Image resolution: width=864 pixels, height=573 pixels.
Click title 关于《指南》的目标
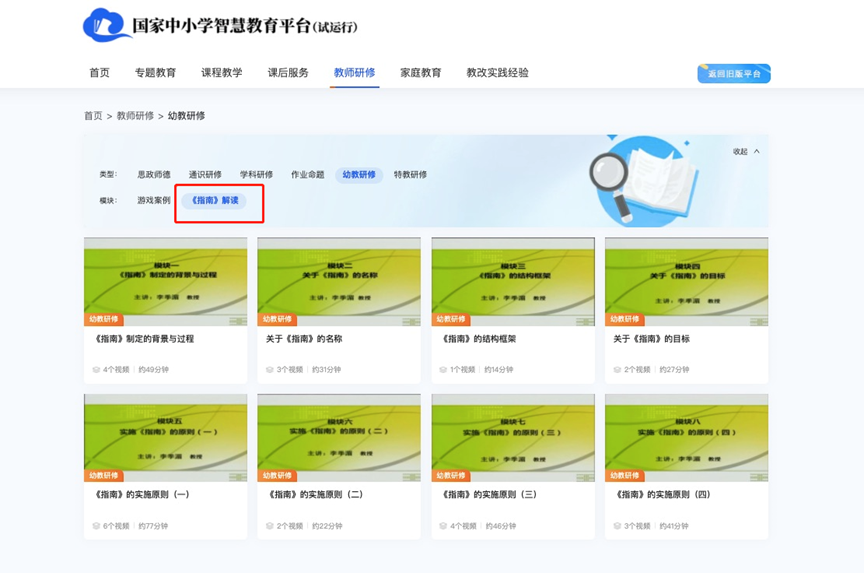(x=652, y=339)
